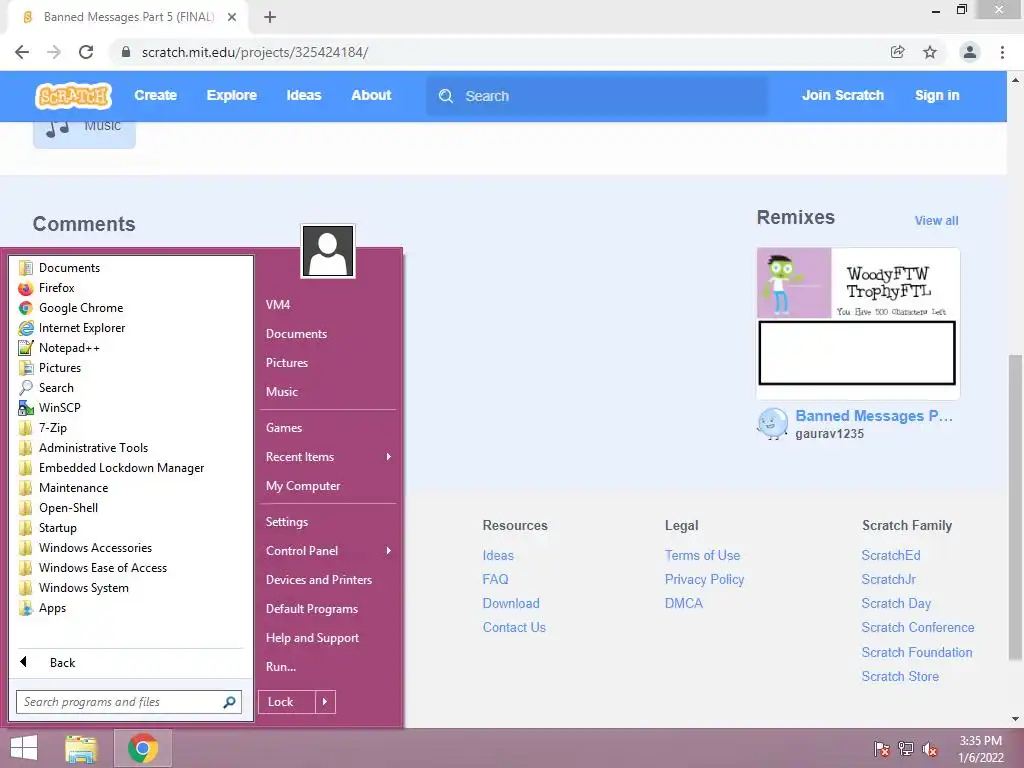This screenshot has height=768, width=1024.
Task: Click Explore in Scratch navigation
Action: 232,95
